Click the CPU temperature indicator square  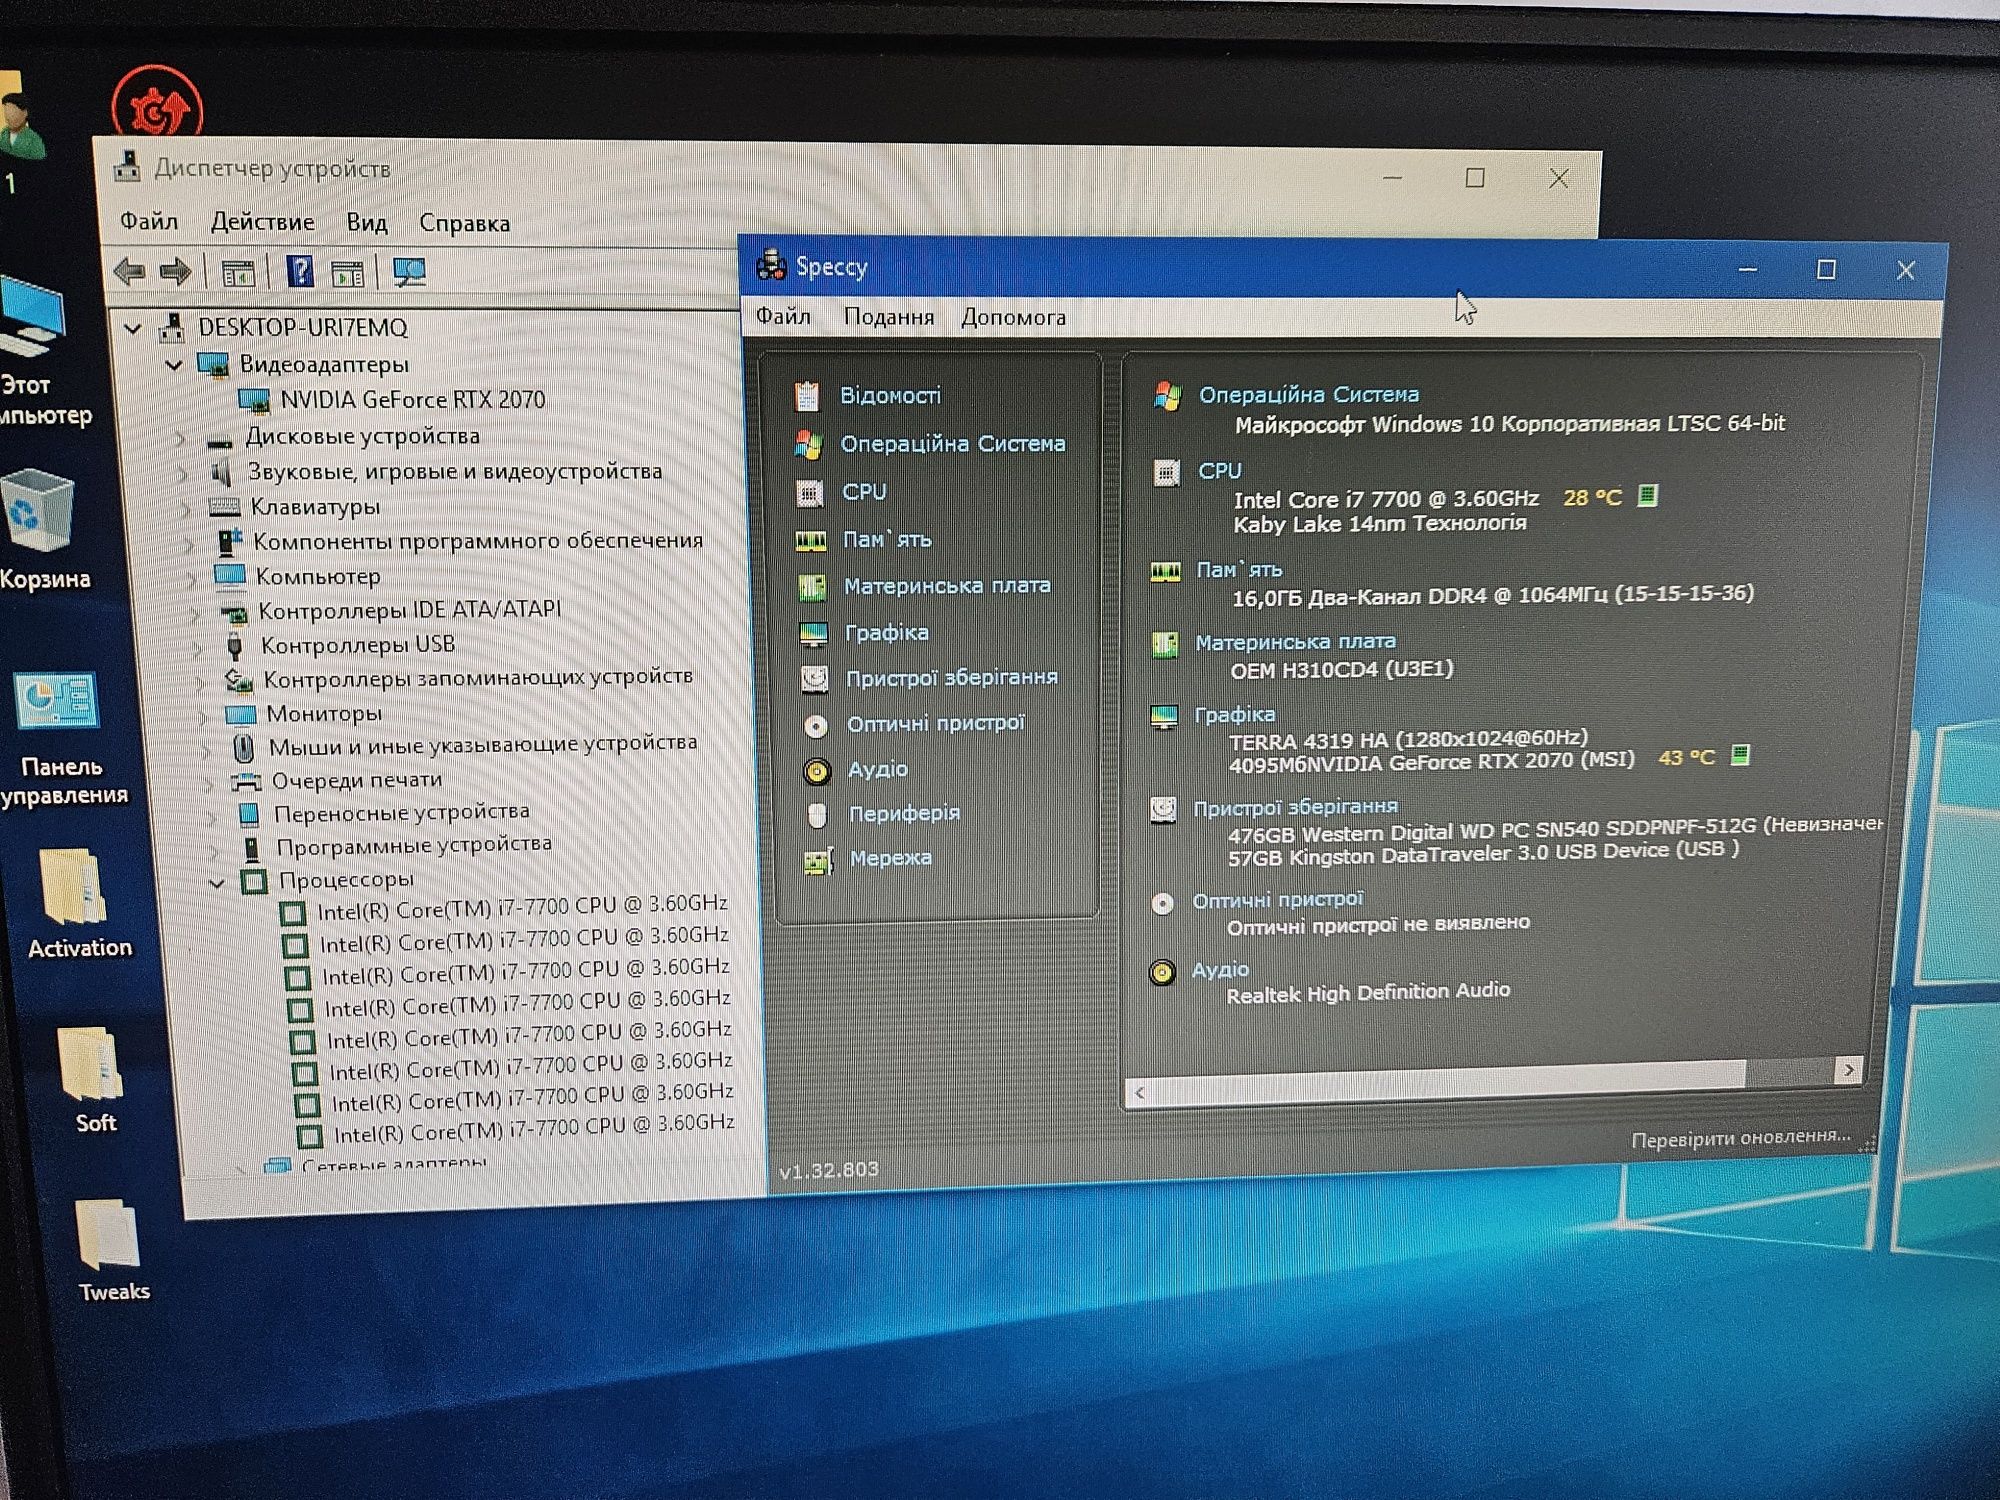click(1648, 495)
